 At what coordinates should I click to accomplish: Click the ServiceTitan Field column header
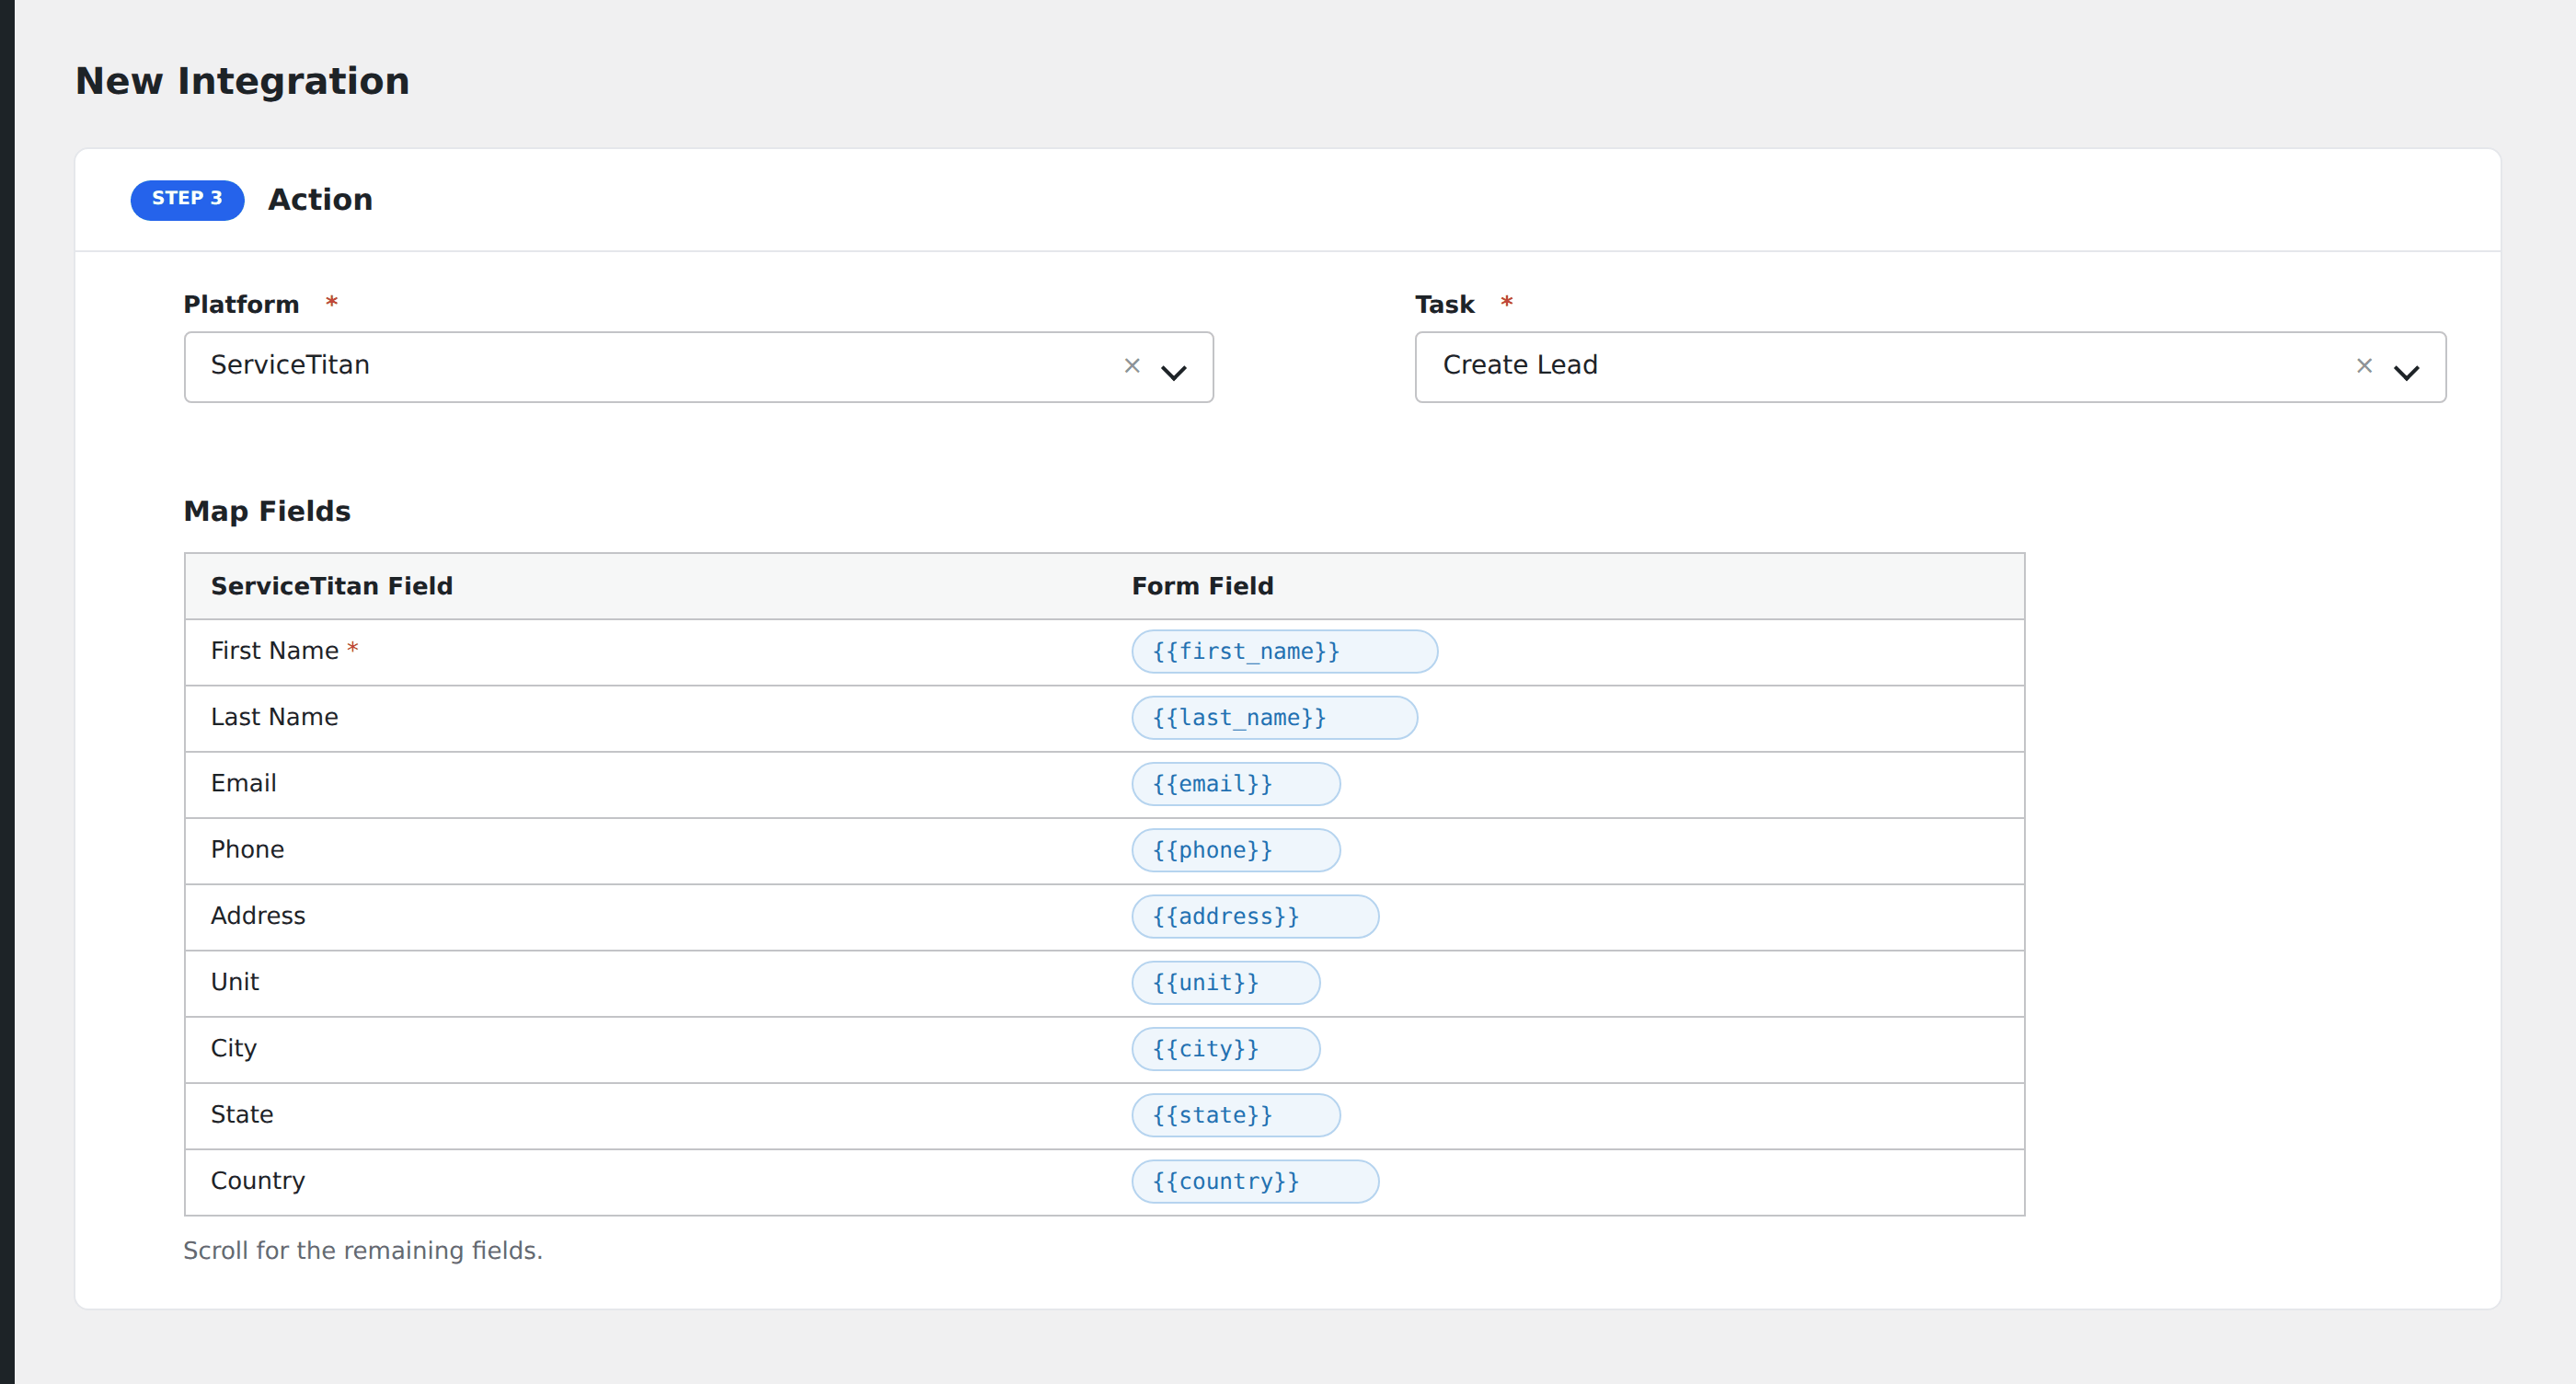point(332,586)
